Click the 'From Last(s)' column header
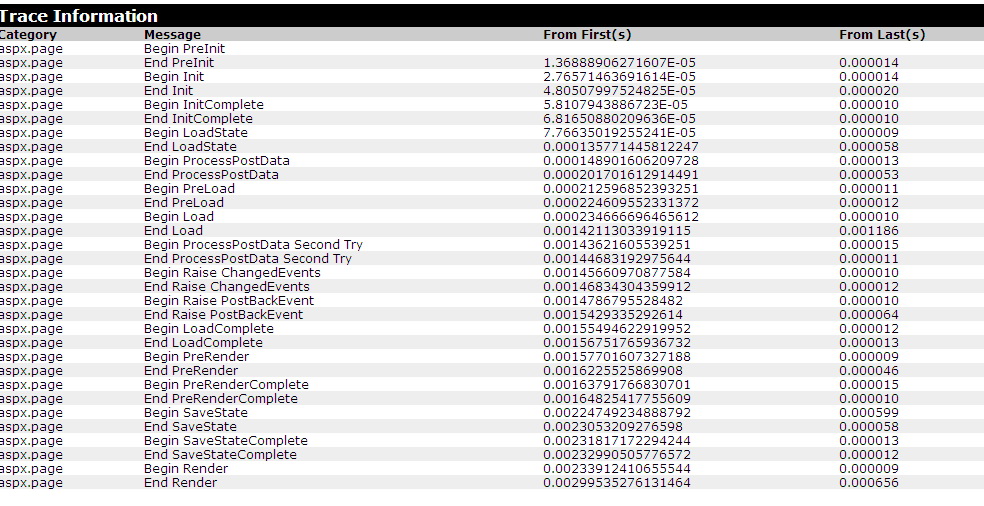The width and height of the screenshot is (984, 506). [x=882, y=35]
